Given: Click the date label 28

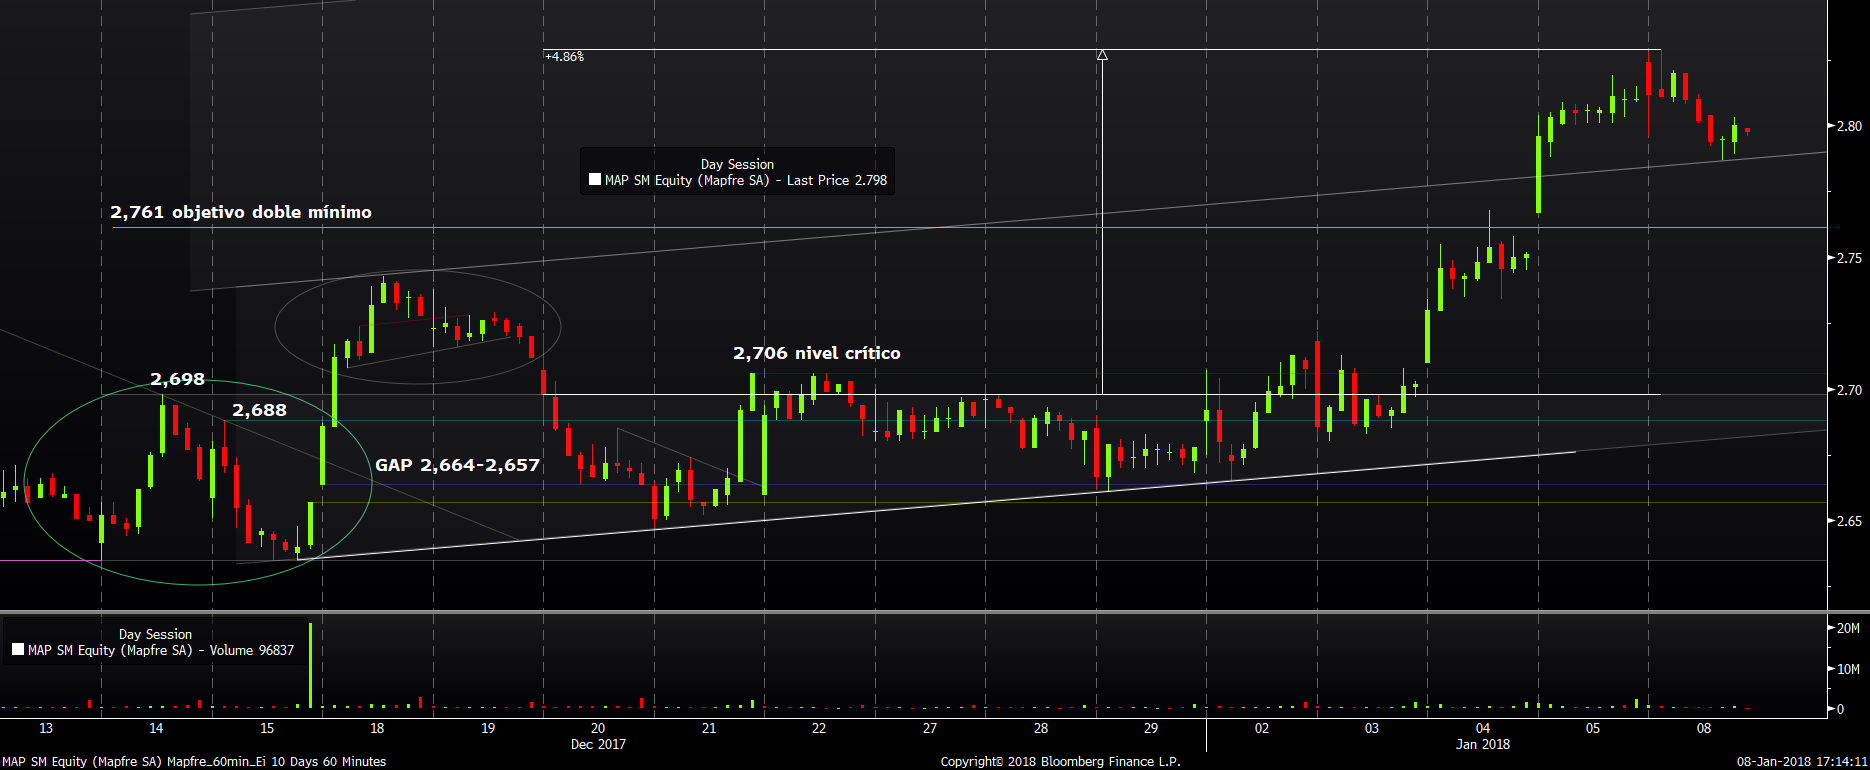Looking at the screenshot, I should click(1041, 728).
